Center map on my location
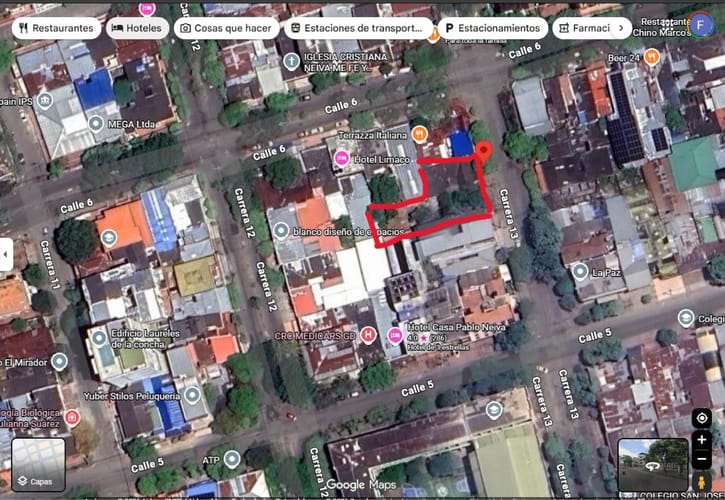 (x=702, y=419)
